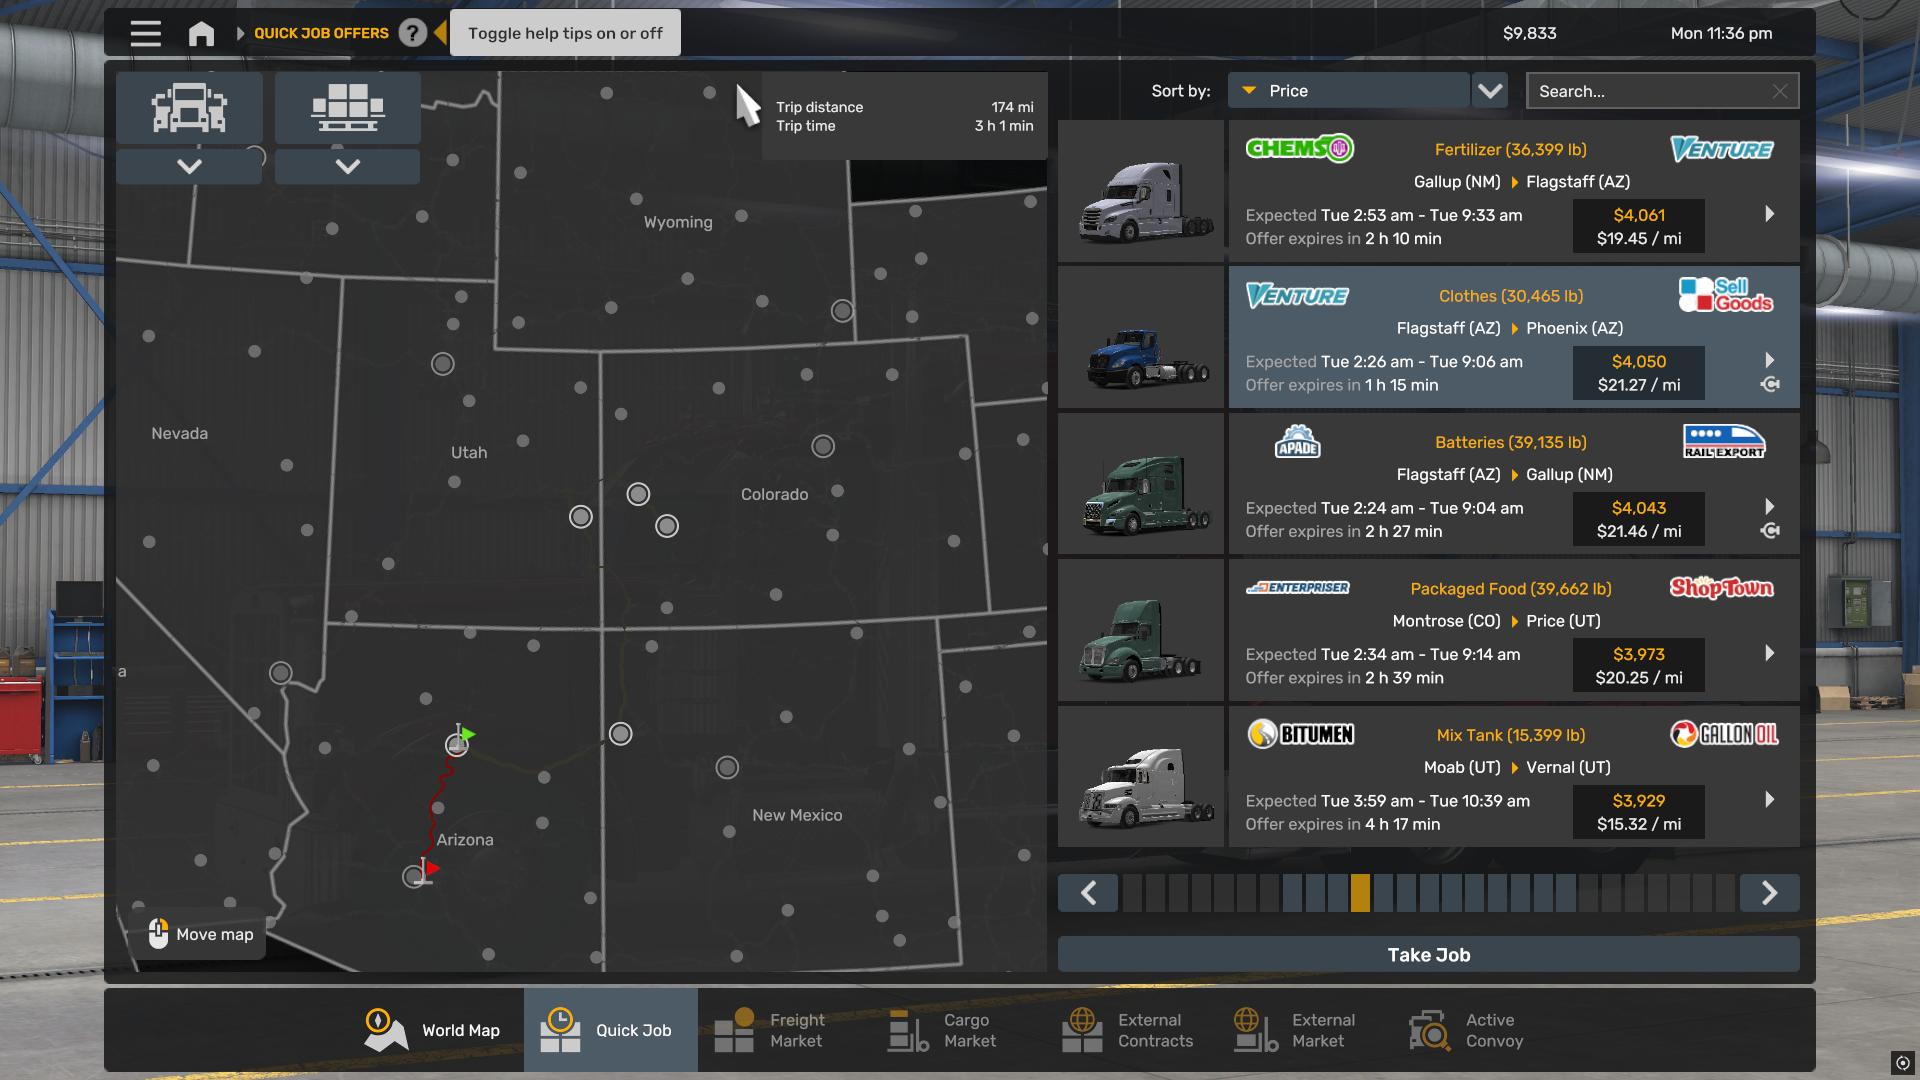Go to the home screen icon
The width and height of the screenshot is (1920, 1080).
pyautogui.click(x=201, y=33)
